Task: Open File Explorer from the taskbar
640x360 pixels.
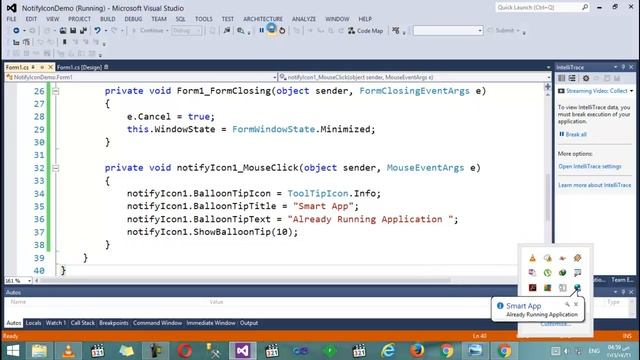Action: 39,351
